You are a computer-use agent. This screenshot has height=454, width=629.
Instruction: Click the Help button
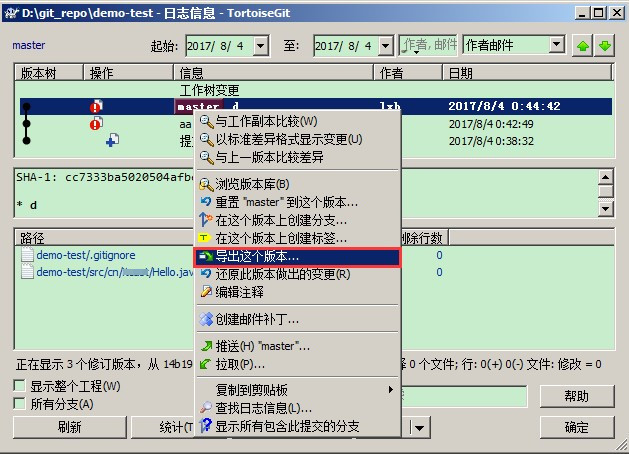pyautogui.click(x=577, y=396)
